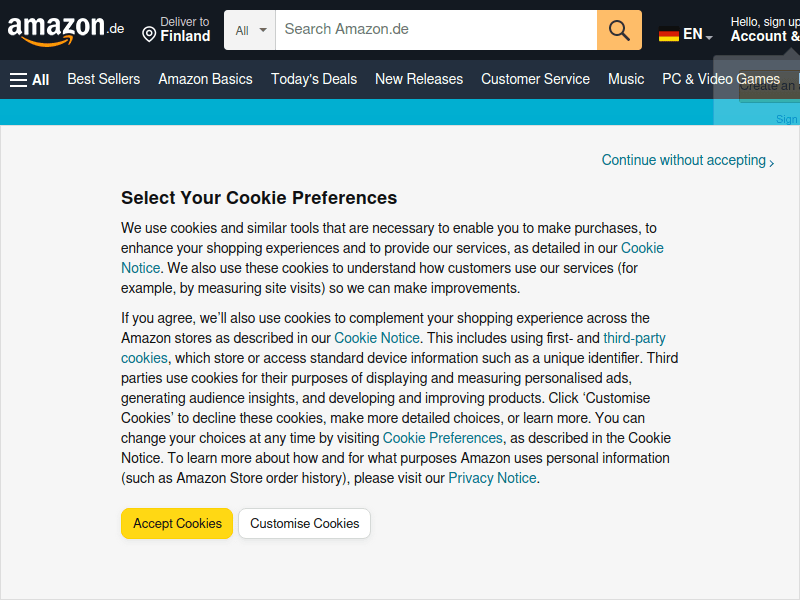This screenshot has width=800, height=600.
Task: Visit Customer Service from navigation bar
Action: point(535,79)
